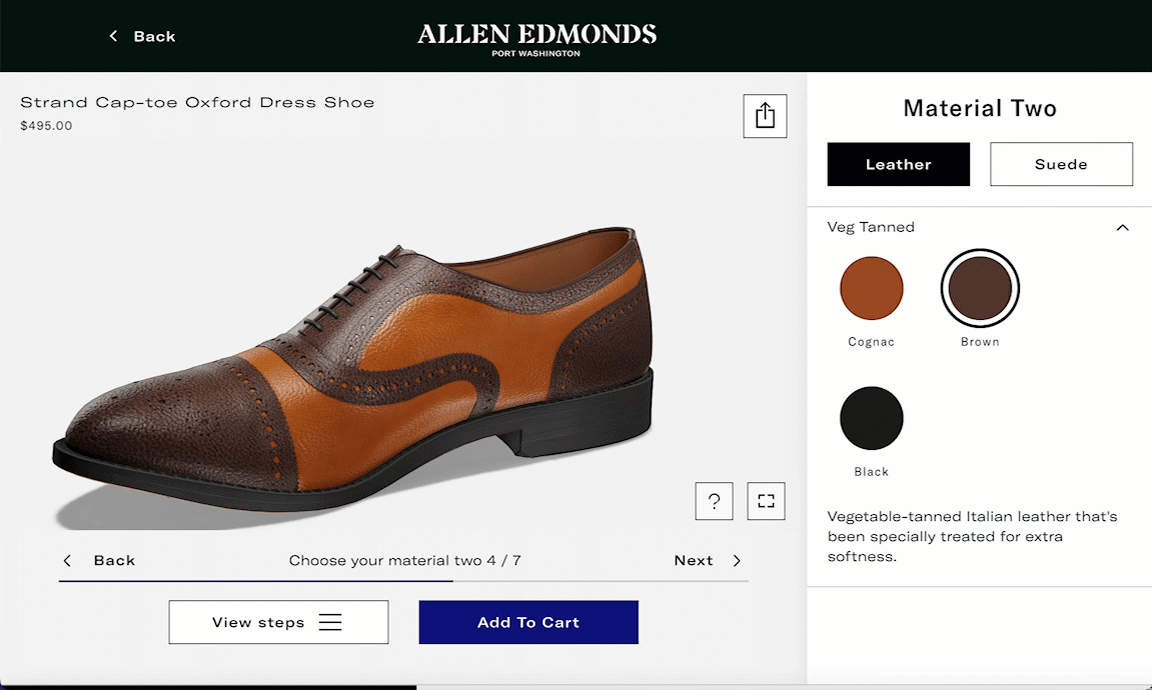Click the share icon above the shoe

(765, 116)
